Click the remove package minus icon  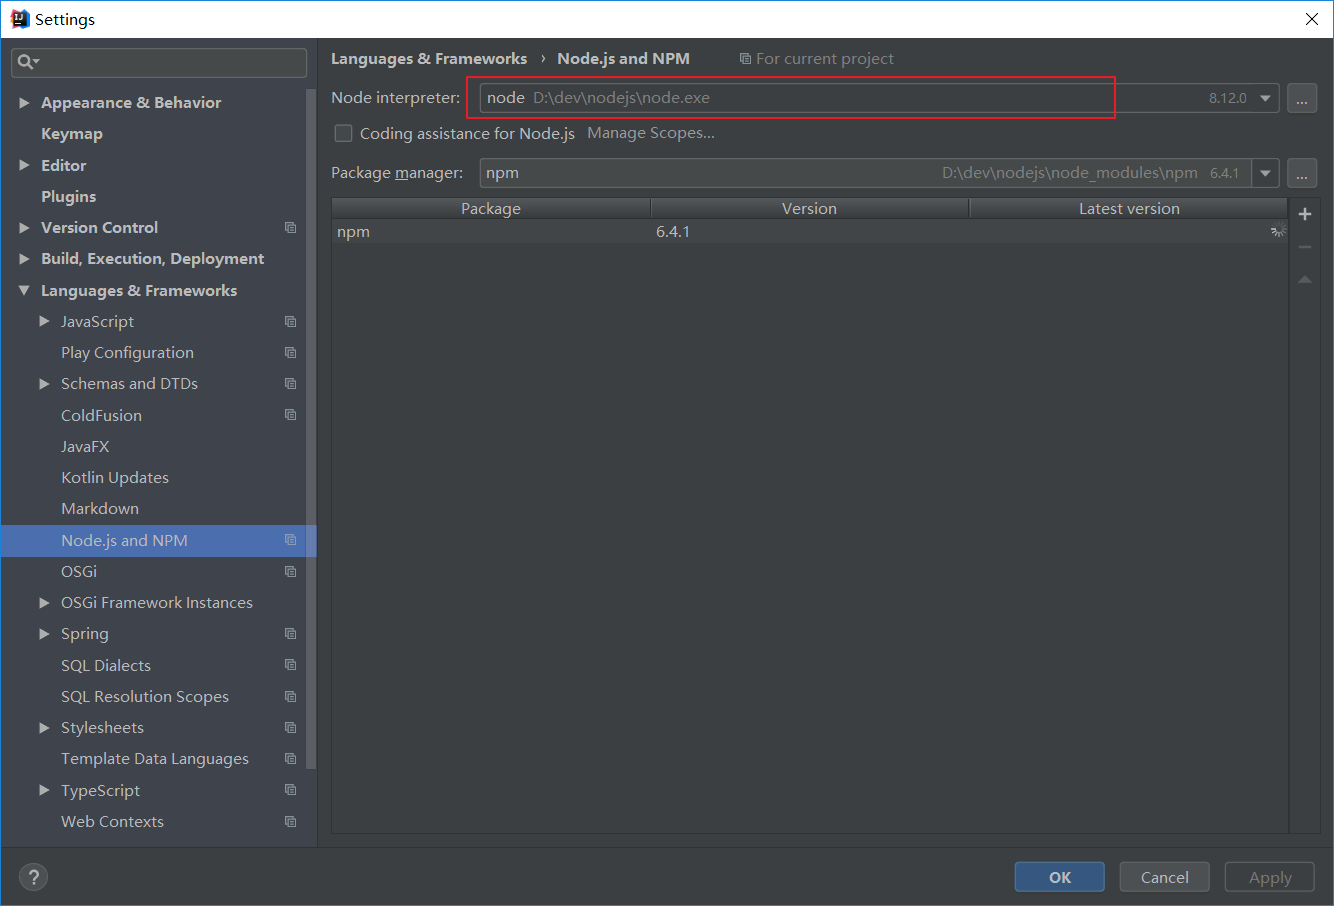(1304, 247)
